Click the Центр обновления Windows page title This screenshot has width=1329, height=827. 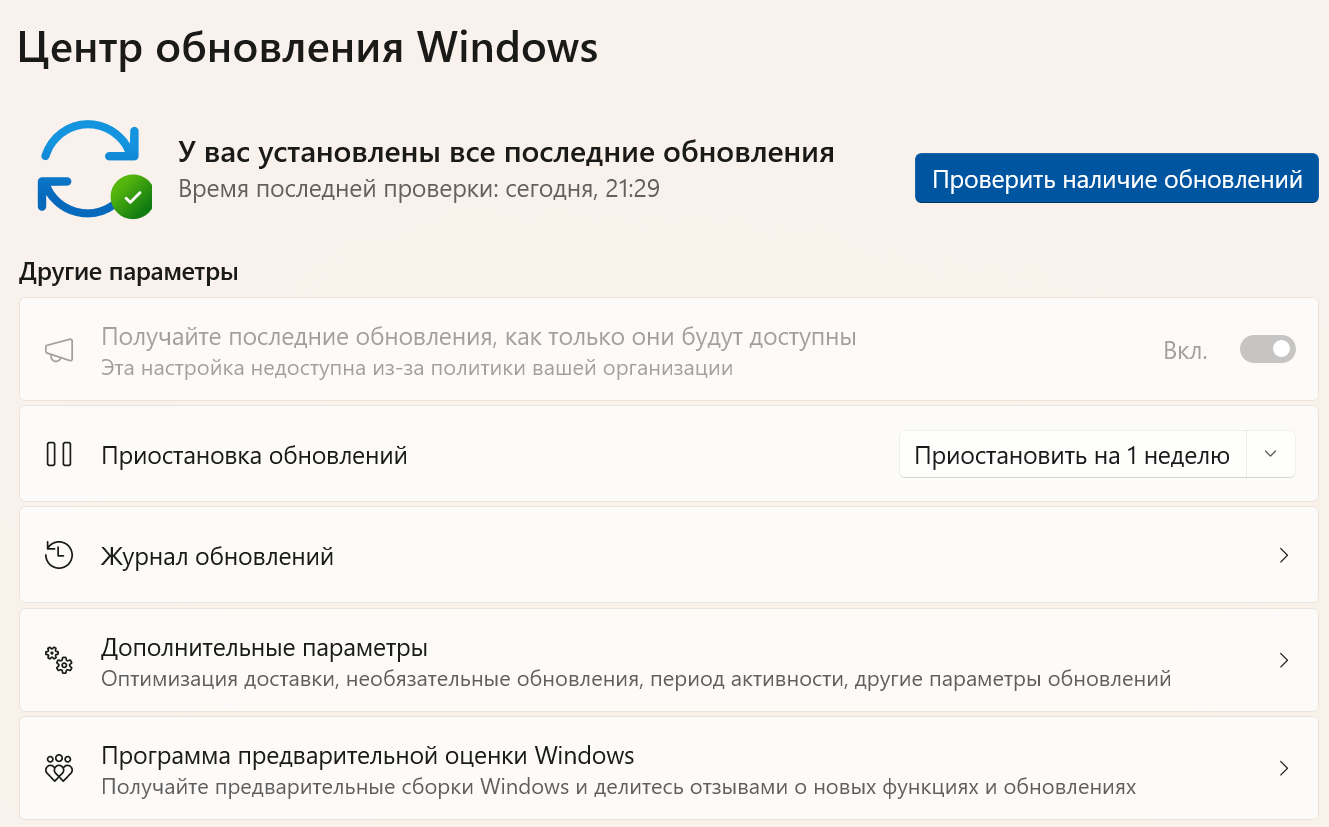[x=308, y=47]
